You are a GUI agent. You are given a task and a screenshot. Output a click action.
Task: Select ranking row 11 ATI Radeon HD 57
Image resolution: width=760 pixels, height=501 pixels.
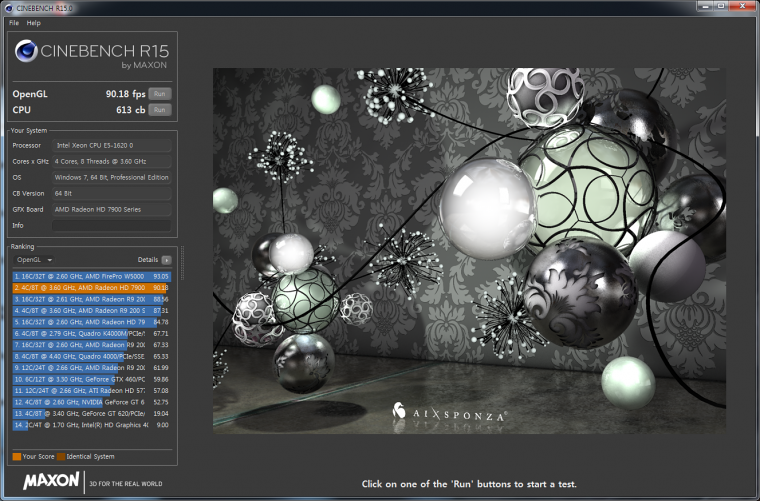[92, 391]
